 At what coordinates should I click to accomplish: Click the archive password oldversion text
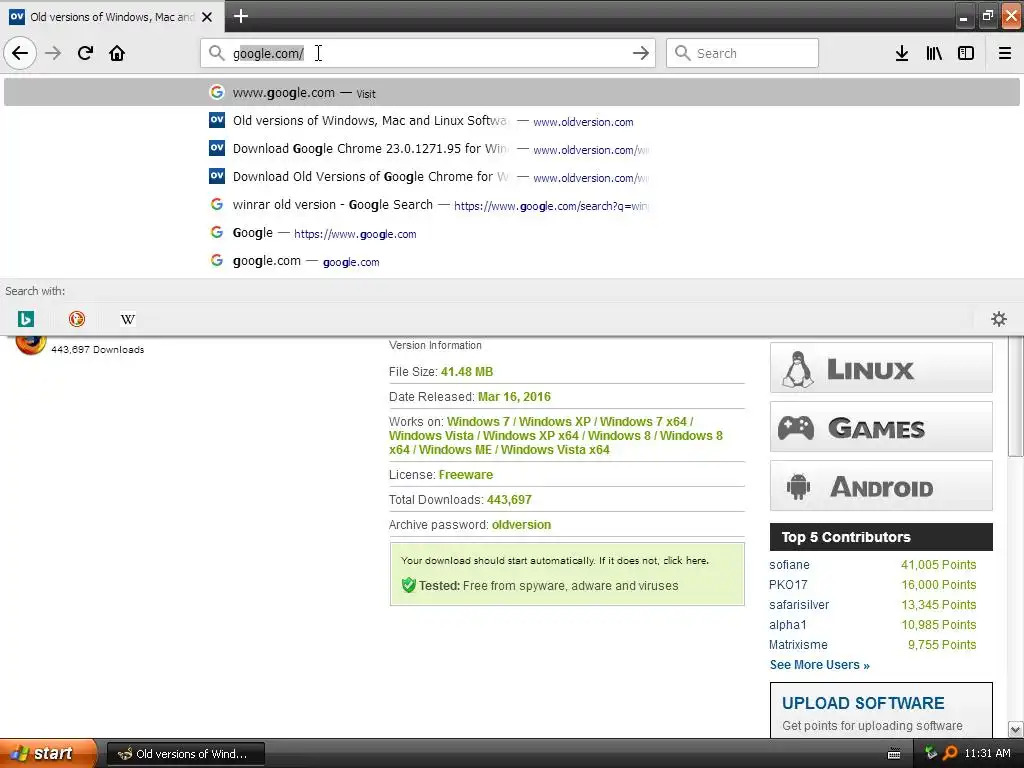(521, 524)
